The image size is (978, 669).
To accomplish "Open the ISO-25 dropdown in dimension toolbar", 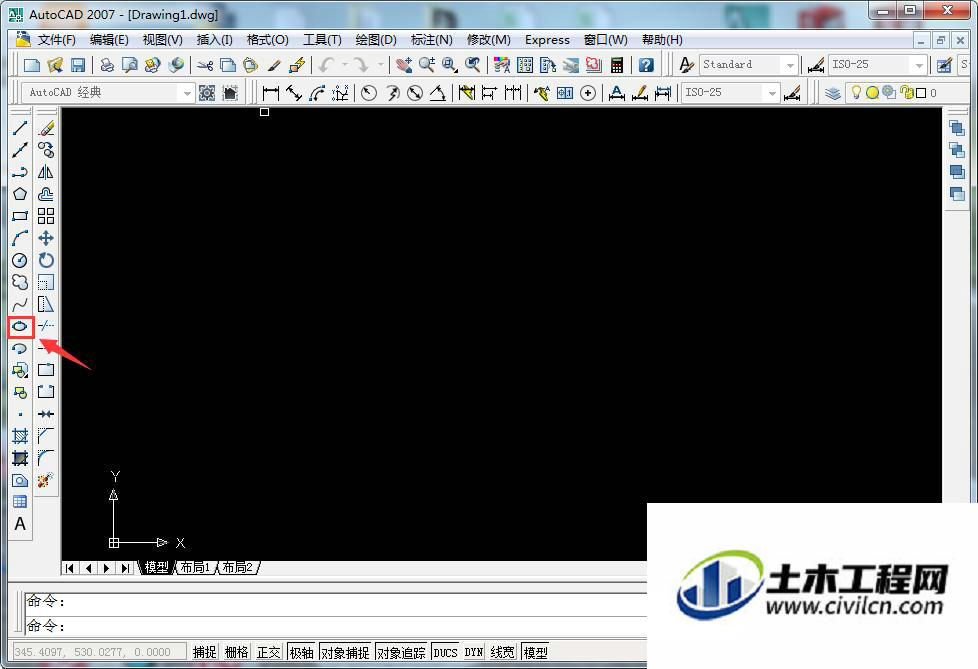I will click(772, 94).
